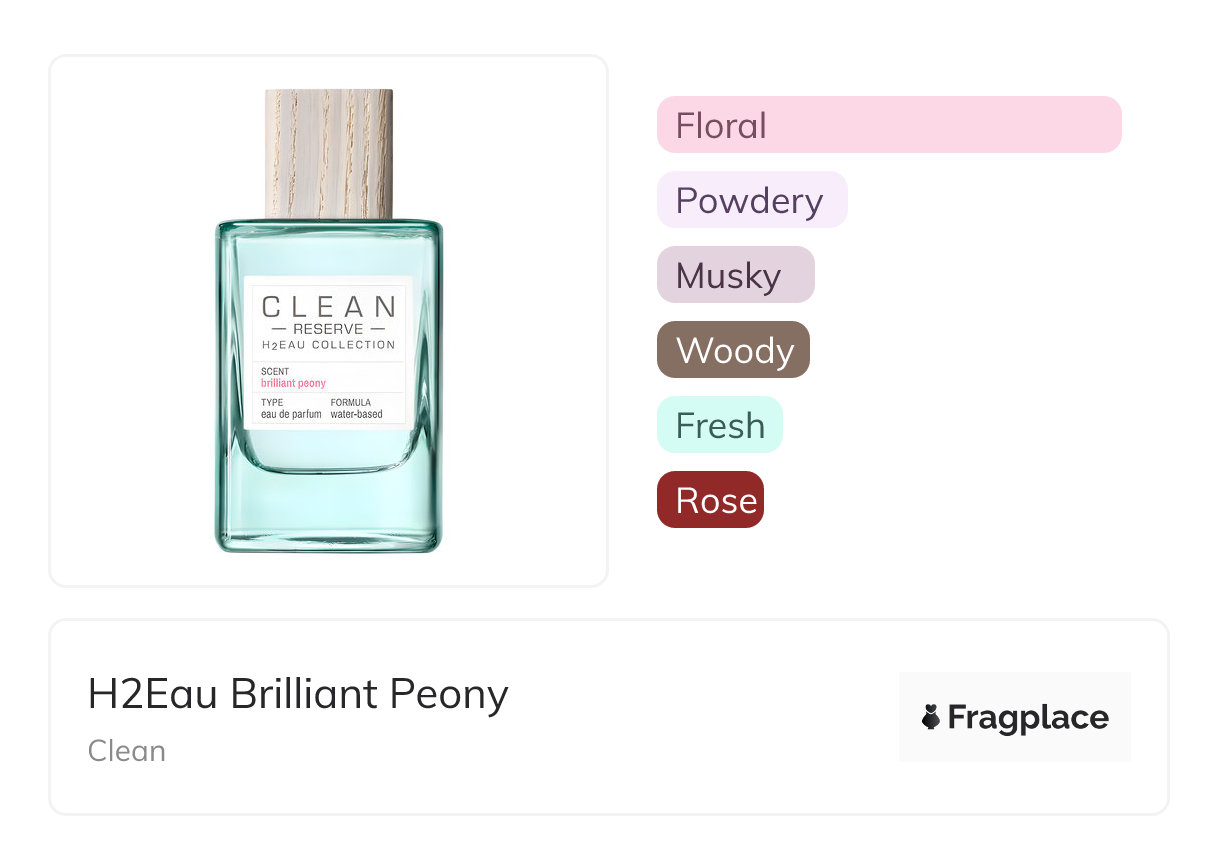1218x864 pixels.
Task: Click the Fragplace wordmark text
Action: [1028, 717]
